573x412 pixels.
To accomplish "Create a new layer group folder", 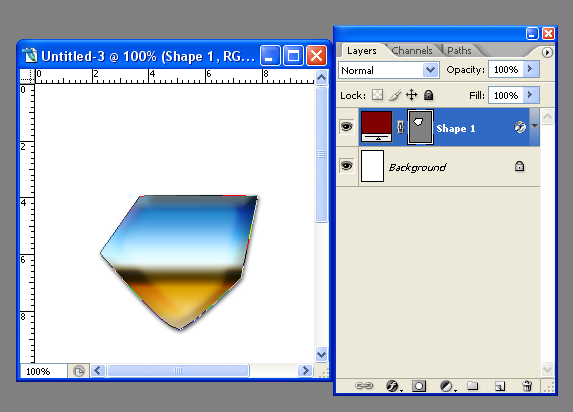I will pyautogui.click(x=473, y=386).
